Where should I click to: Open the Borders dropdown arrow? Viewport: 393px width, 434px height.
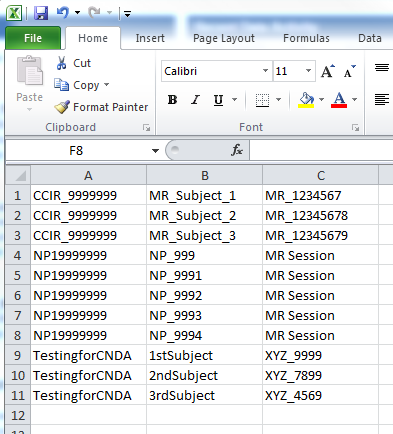pyautogui.click(x=278, y=100)
